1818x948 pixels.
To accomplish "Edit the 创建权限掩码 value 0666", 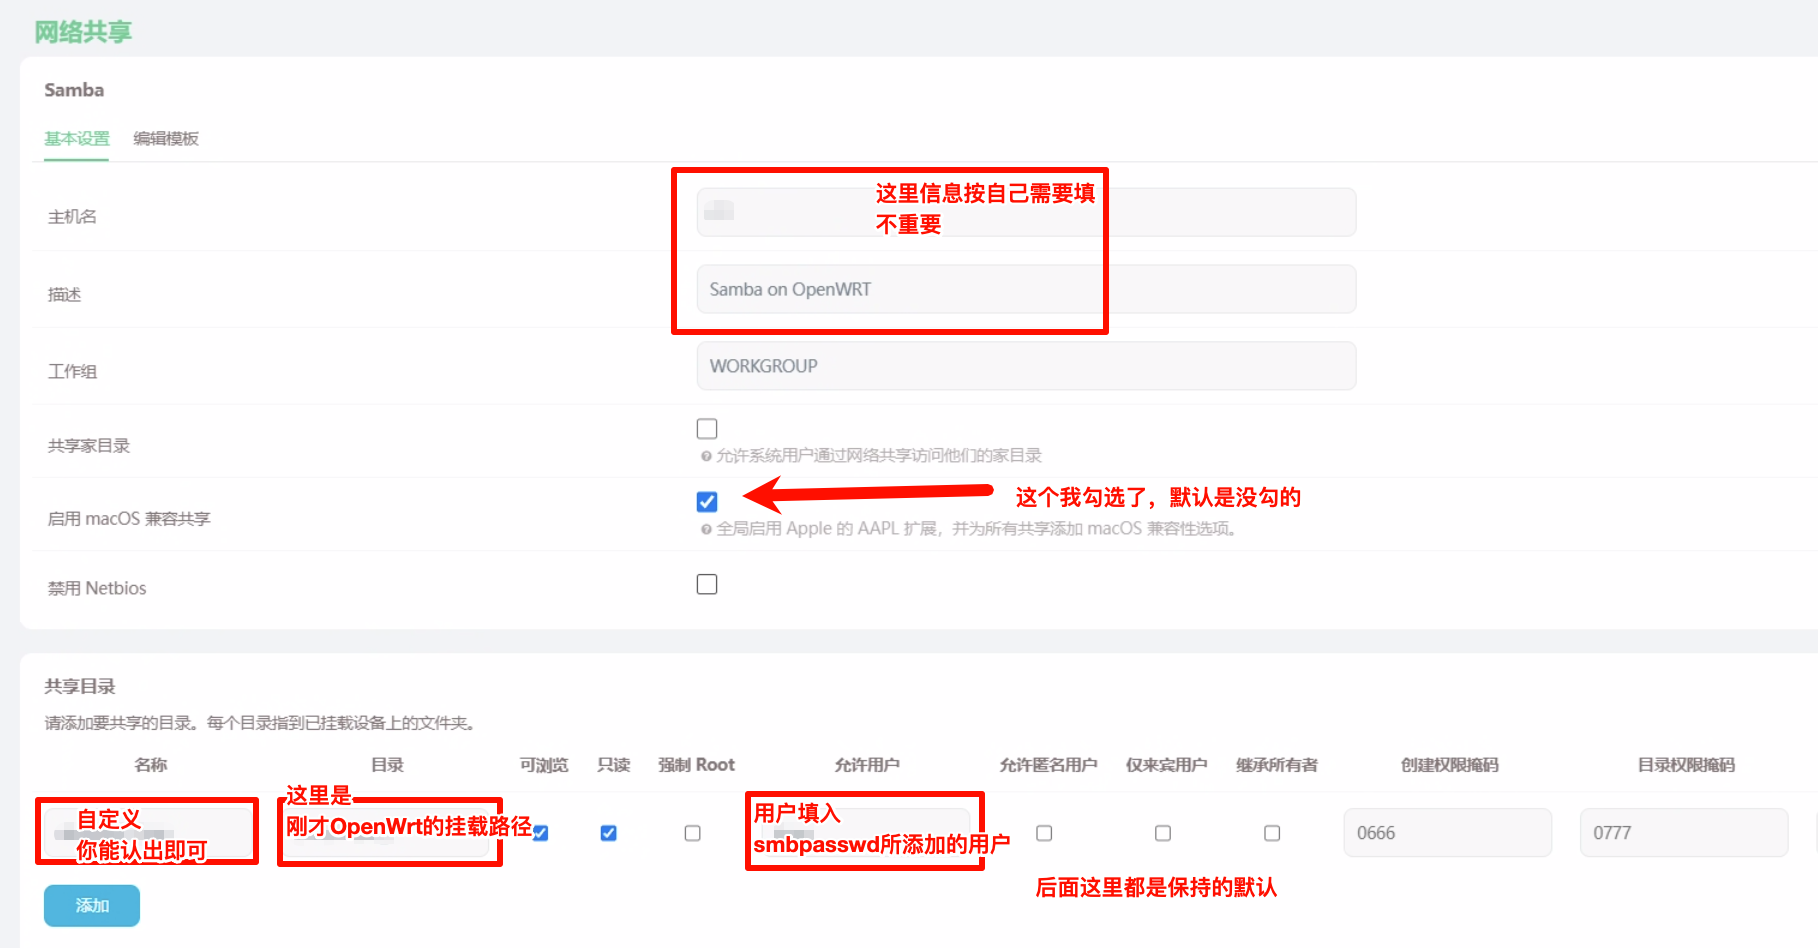I will pyautogui.click(x=1447, y=832).
